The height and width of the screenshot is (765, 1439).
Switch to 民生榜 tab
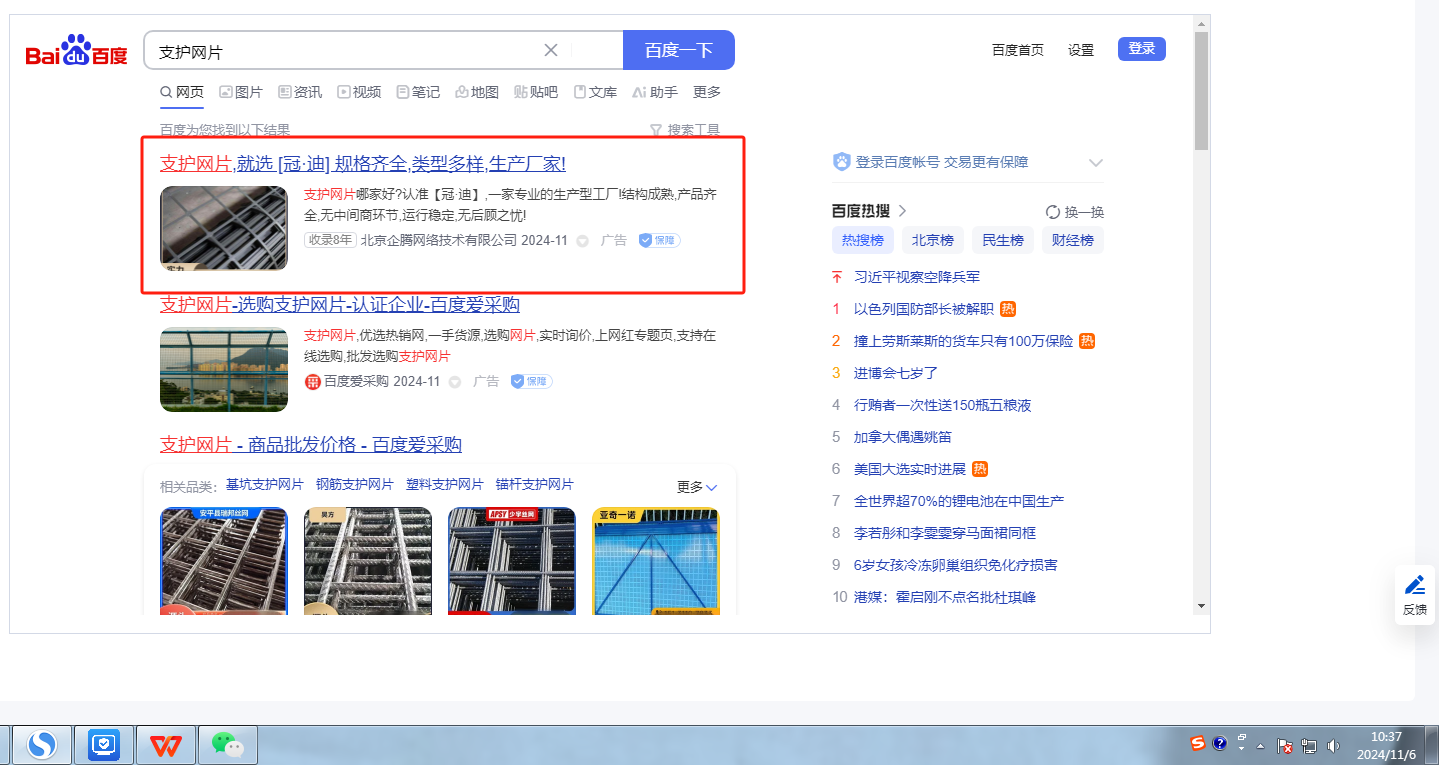click(1003, 240)
